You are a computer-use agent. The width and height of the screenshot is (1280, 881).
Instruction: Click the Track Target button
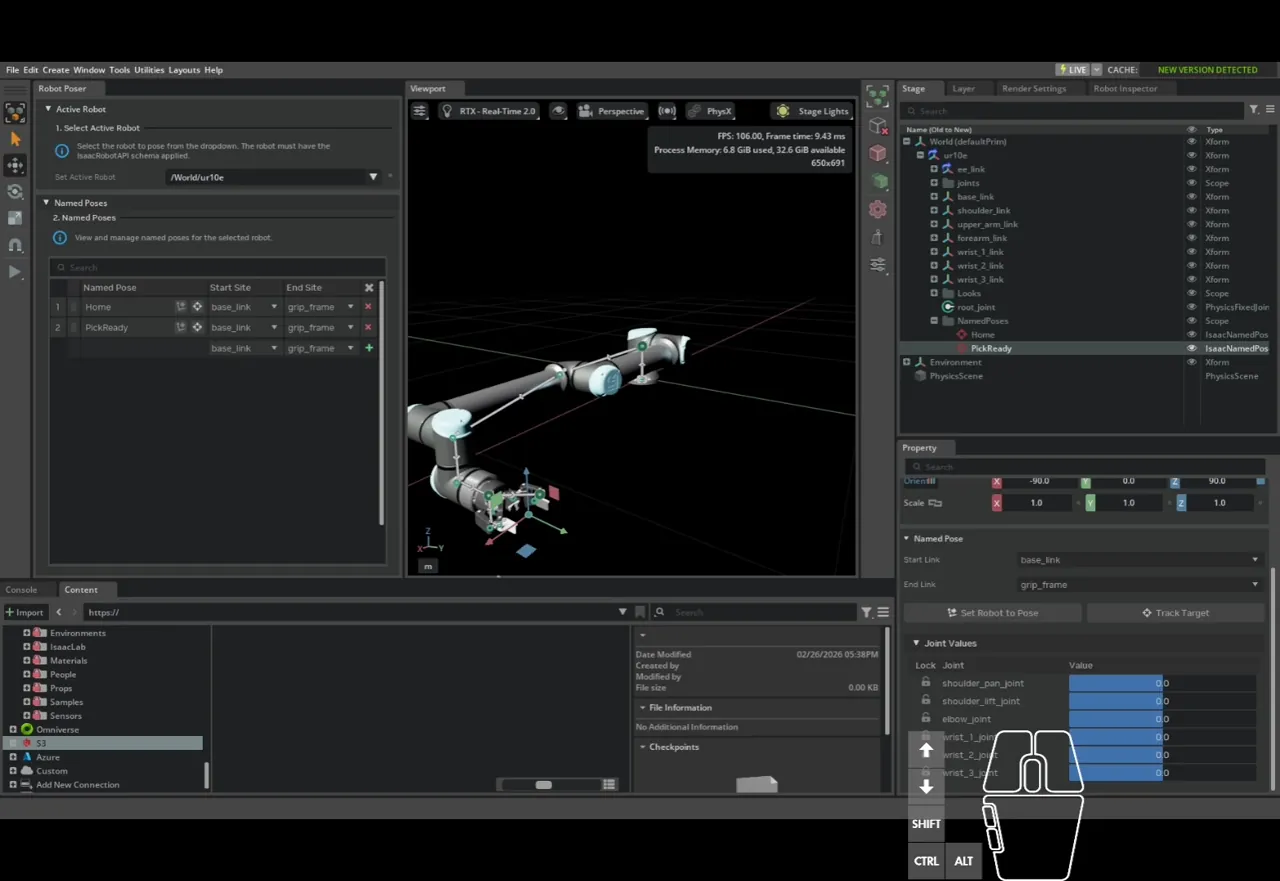pos(1175,613)
